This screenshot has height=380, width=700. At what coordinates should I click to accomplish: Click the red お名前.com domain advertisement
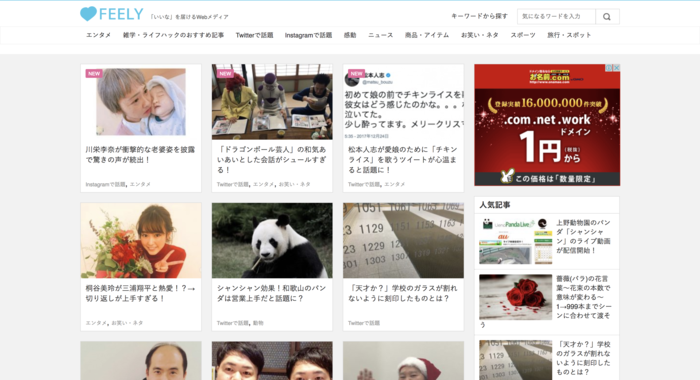(547, 125)
